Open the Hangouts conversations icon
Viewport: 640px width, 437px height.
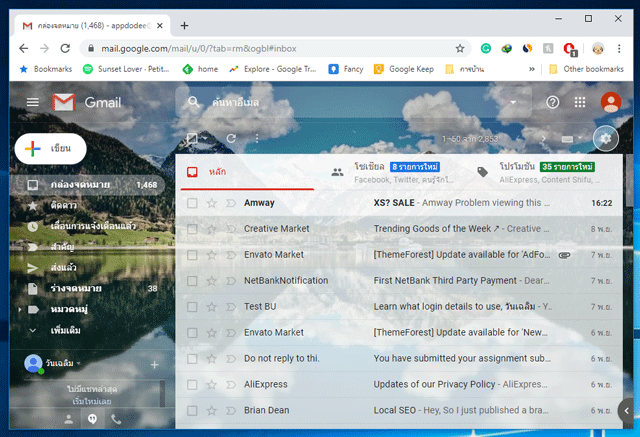pos(93,419)
